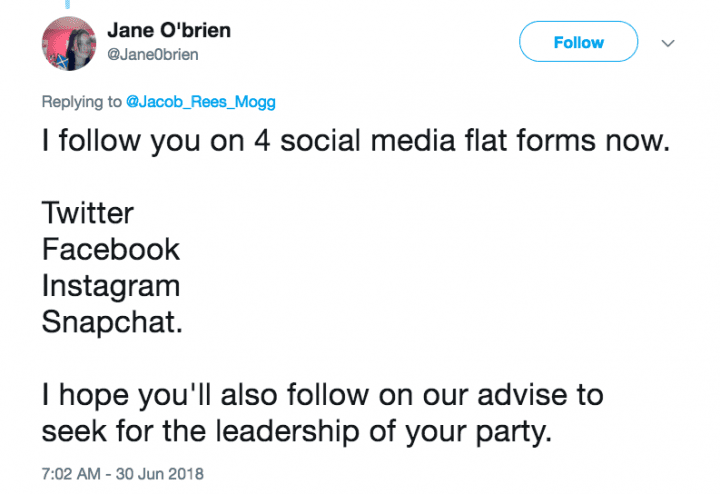Select the word Instagram in the tweet
This screenshot has height=494, width=720.
(x=111, y=287)
